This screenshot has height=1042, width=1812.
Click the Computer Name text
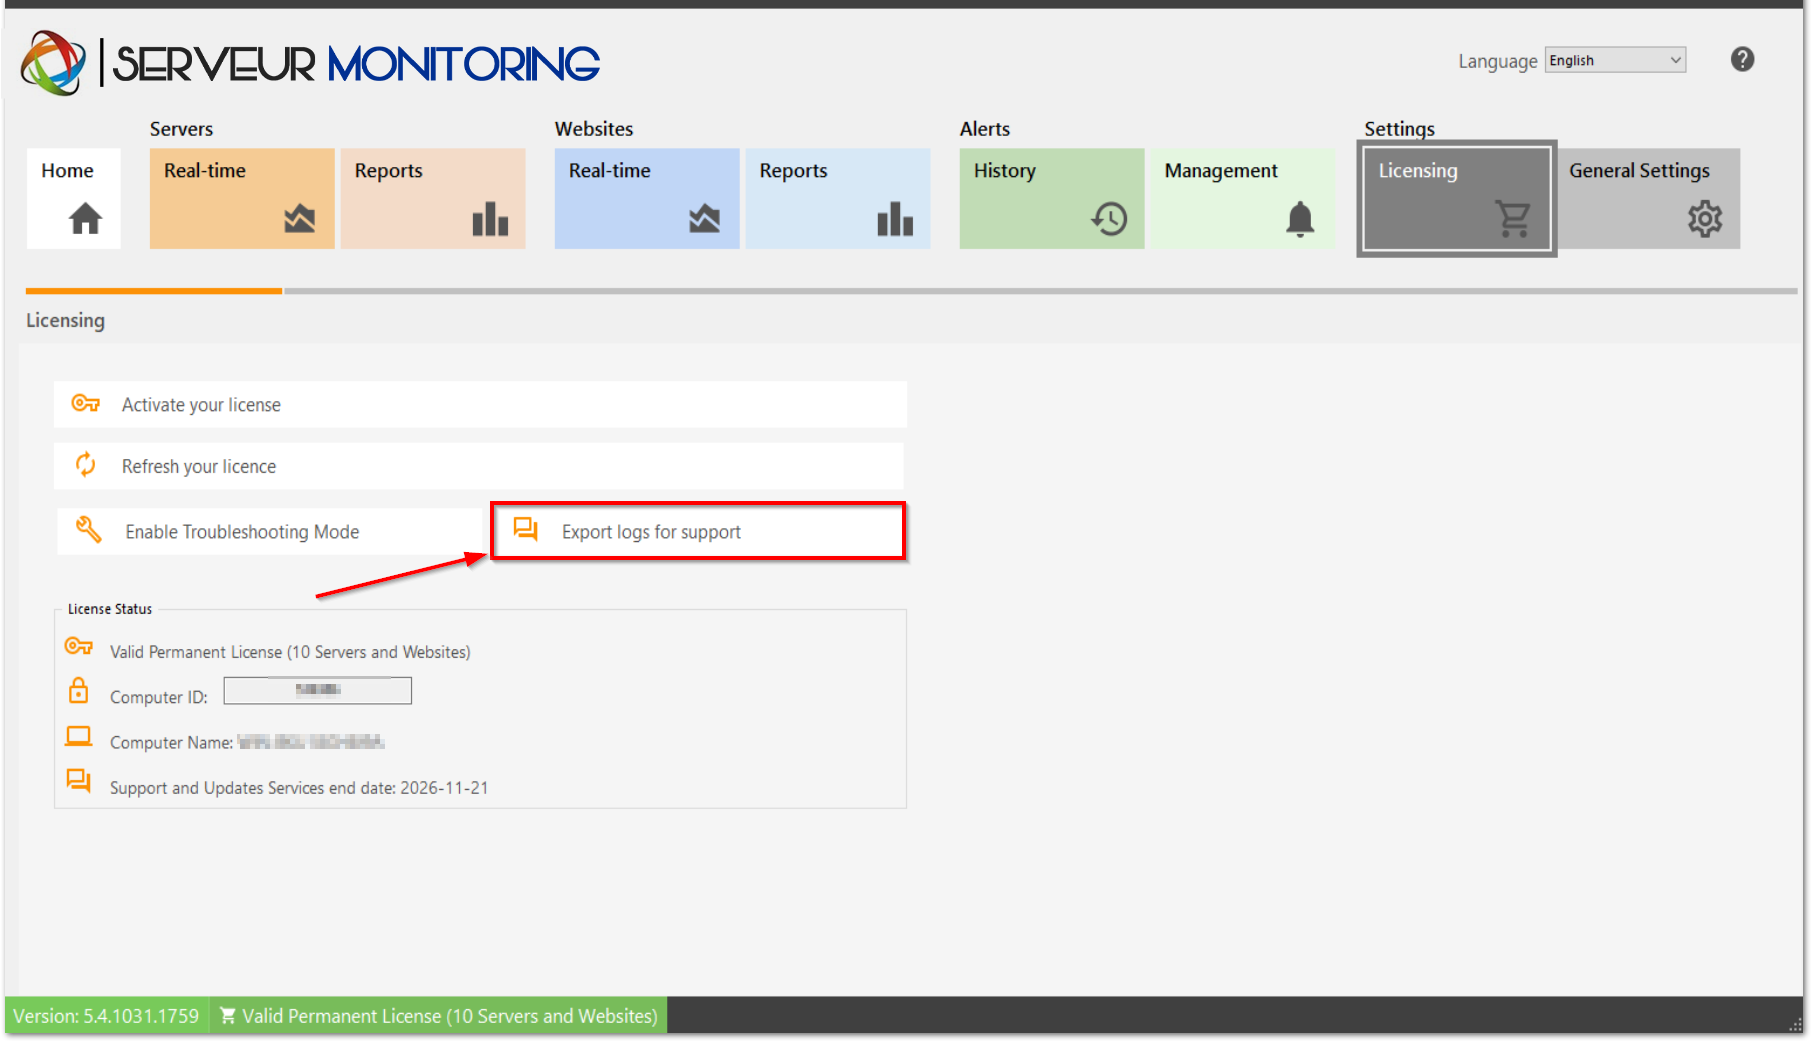(x=247, y=742)
